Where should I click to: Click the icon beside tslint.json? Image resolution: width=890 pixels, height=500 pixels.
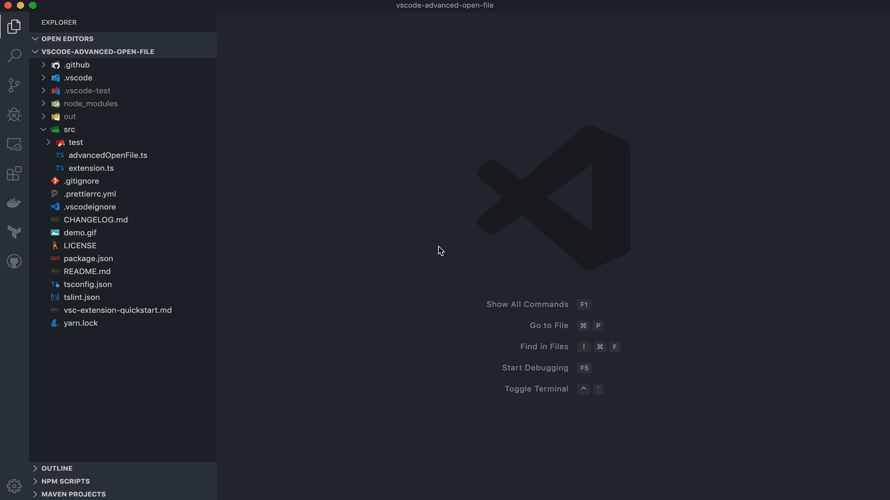[x=55, y=297]
